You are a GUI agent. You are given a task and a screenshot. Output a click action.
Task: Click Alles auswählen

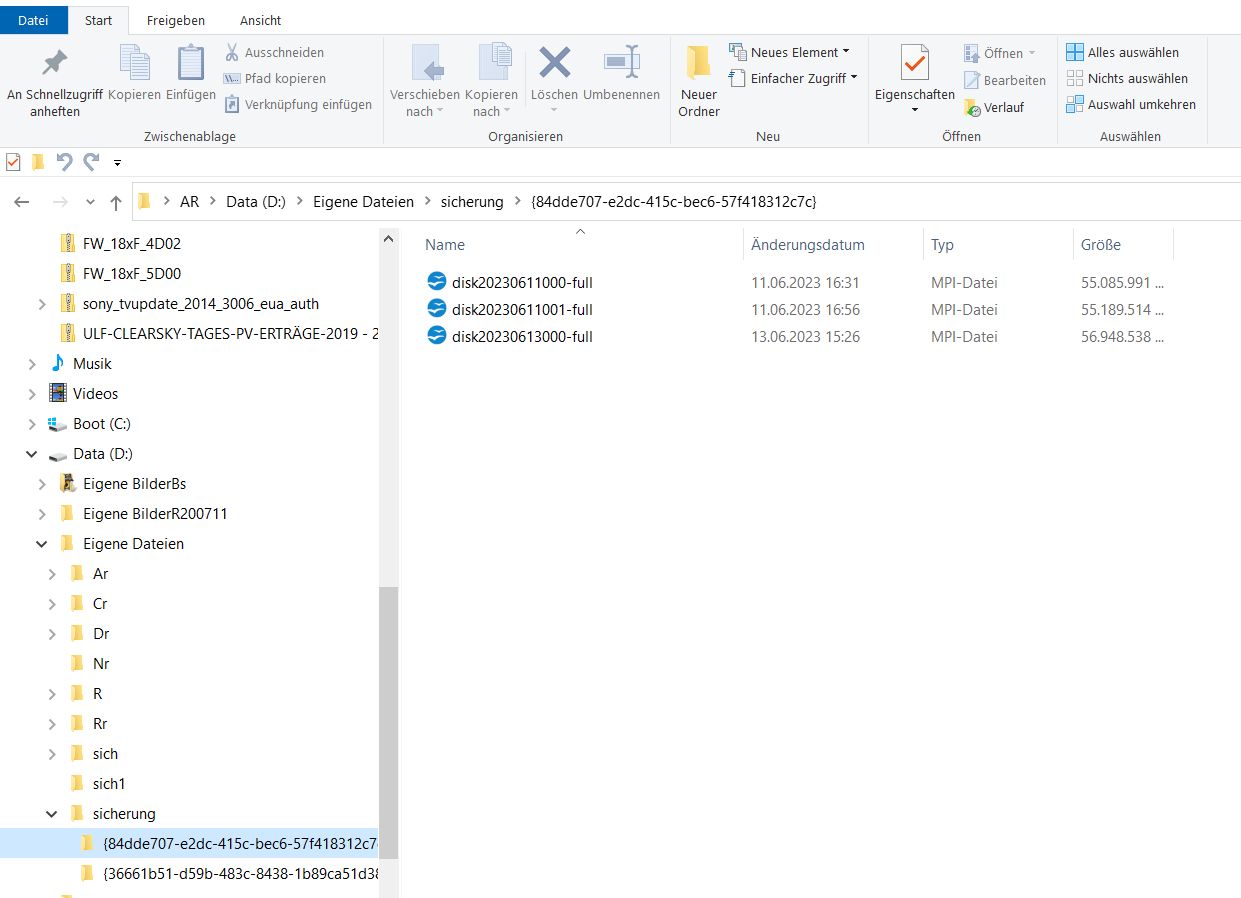pyautogui.click(x=1123, y=52)
